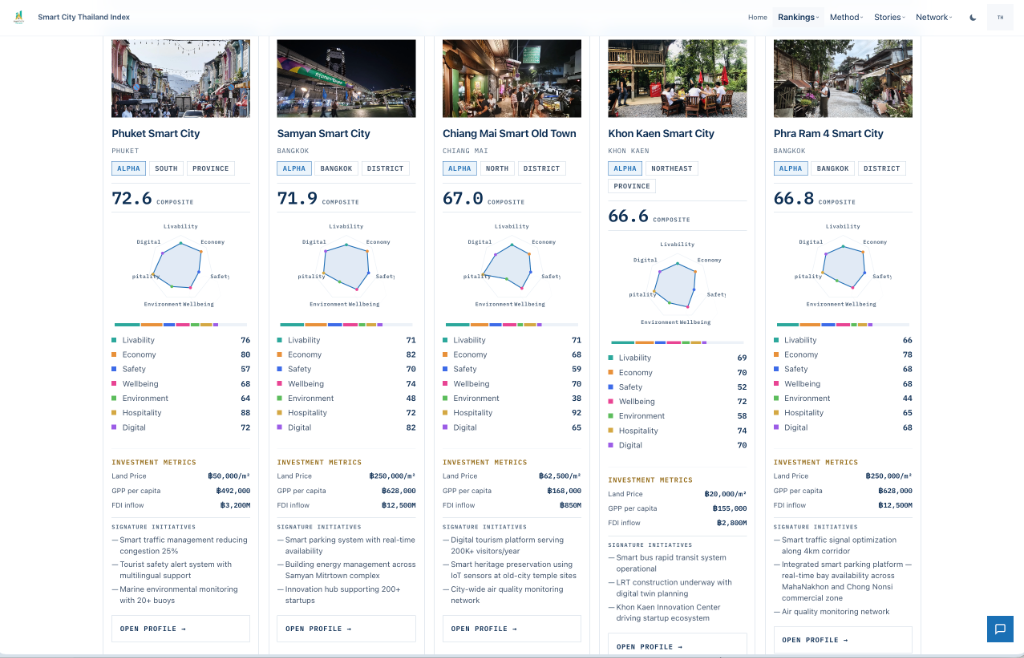Viewport: 1024px width, 658px height.
Task: Open the chat widget icon in the corner
Action: click(1000, 629)
